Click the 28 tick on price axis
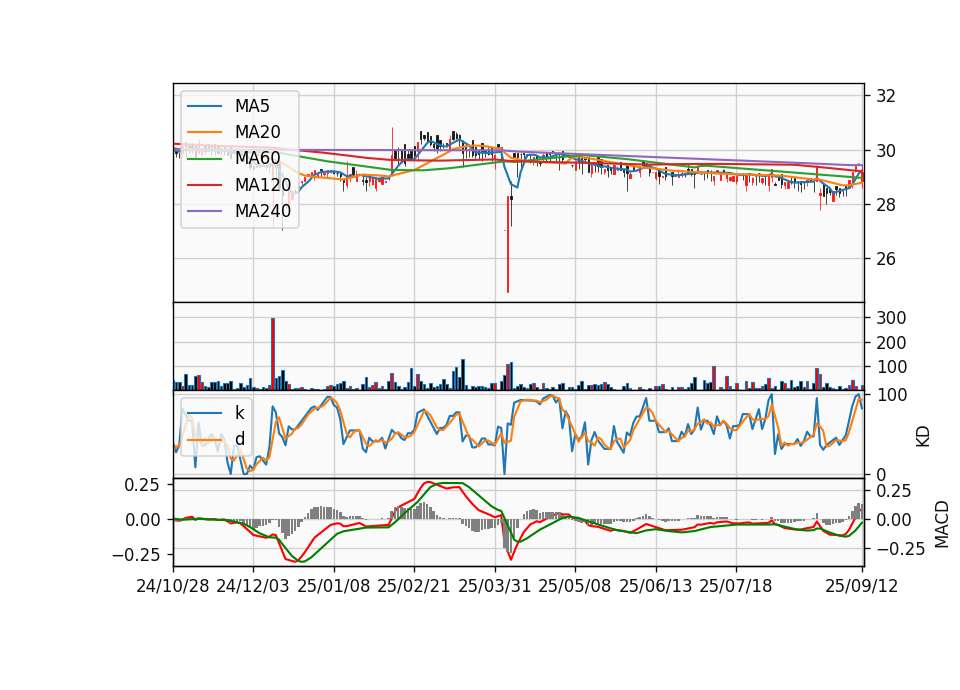The width and height of the screenshot is (960, 690). [886, 205]
